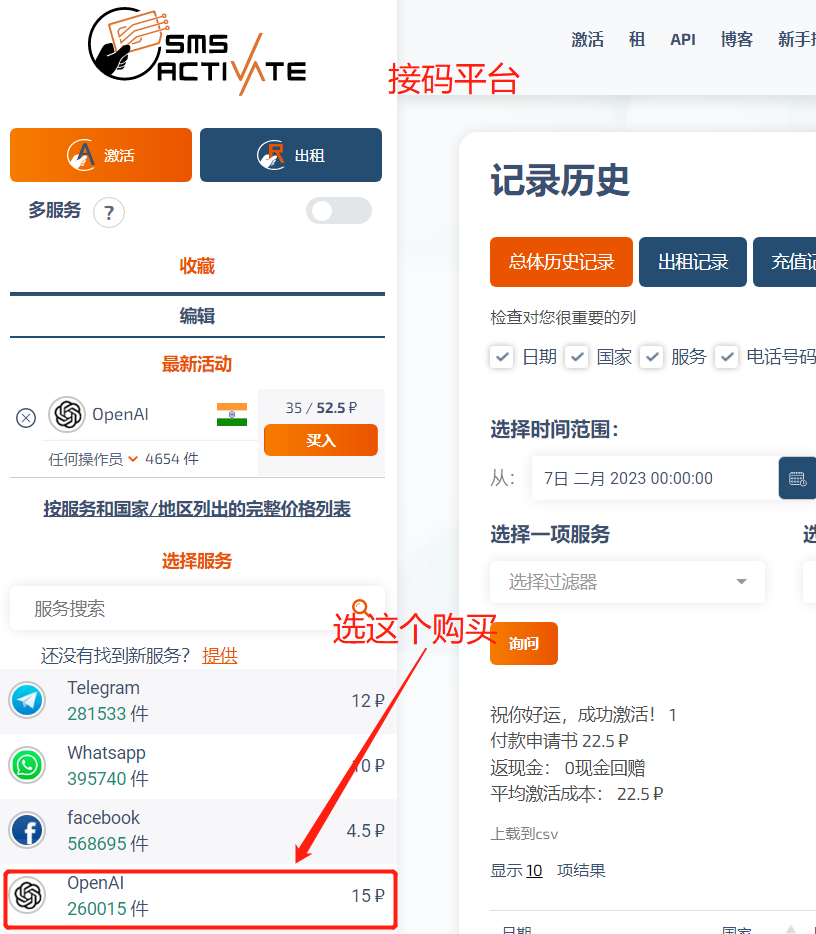Open the 博客 top navigation item
The height and width of the screenshot is (934, 816).
(737, 40)
